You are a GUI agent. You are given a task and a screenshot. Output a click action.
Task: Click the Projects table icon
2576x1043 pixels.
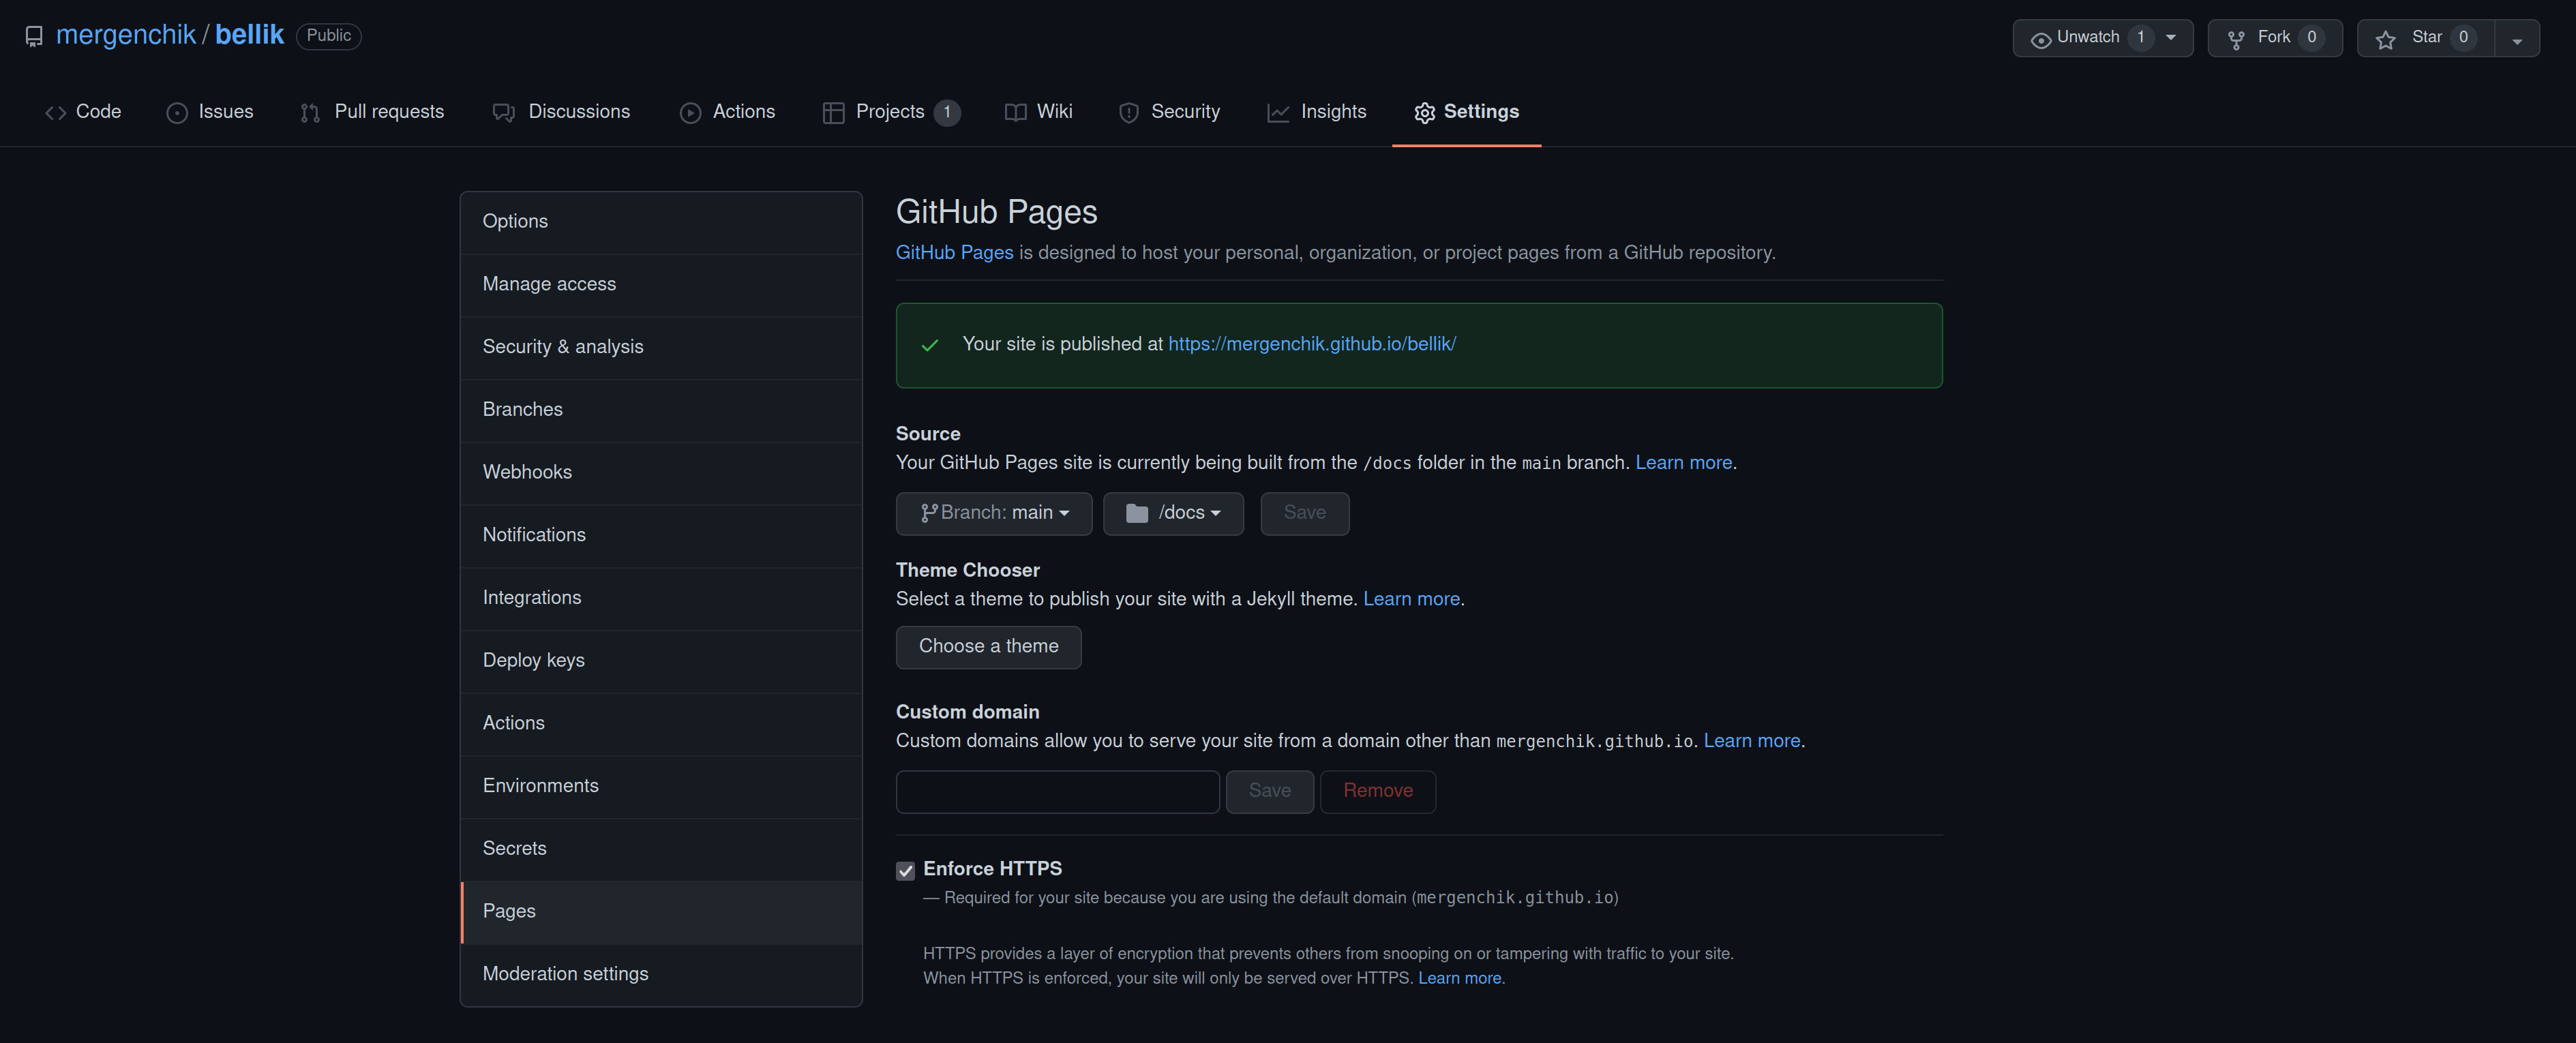(833, 113)
